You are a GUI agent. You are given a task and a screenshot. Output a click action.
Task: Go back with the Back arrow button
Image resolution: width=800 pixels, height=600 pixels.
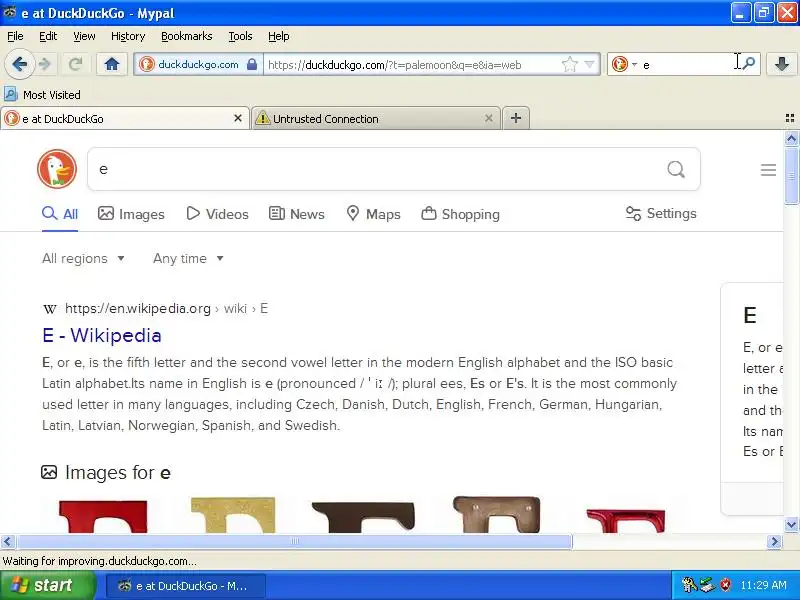pos(20,64)
